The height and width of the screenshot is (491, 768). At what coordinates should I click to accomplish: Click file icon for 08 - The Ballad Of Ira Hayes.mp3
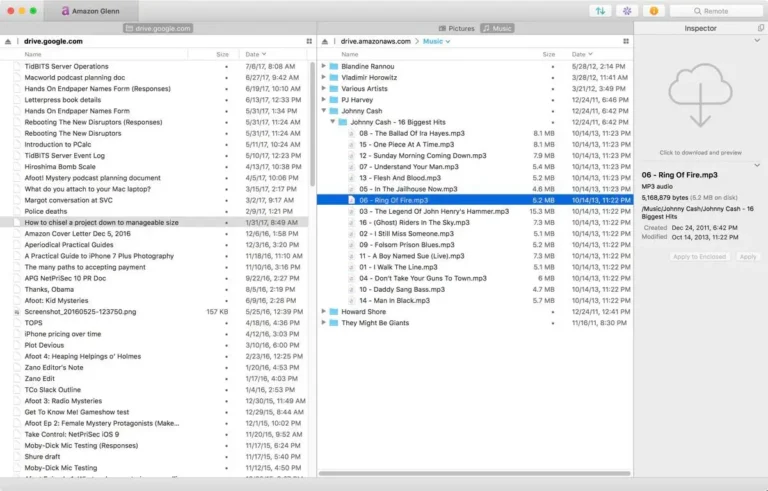(351, 133)
